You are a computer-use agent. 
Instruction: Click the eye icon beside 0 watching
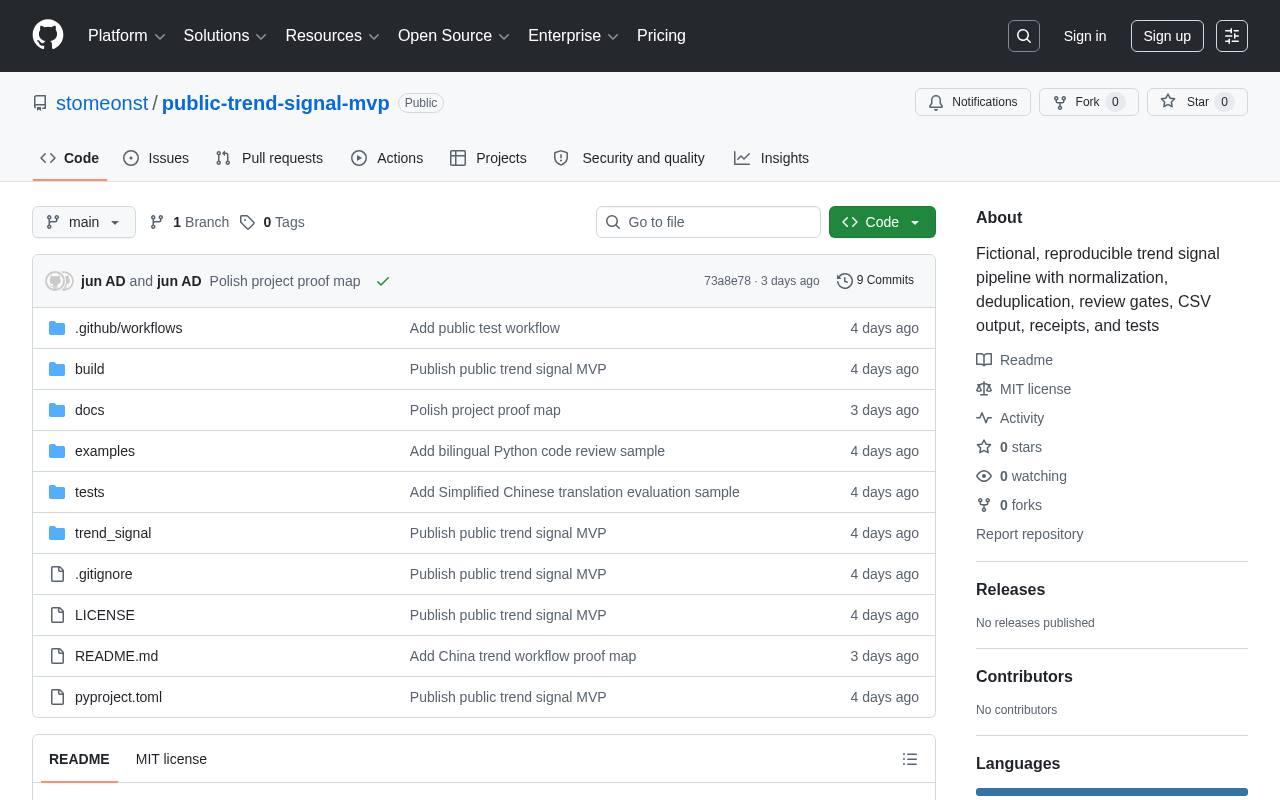pyautogui.click(x=984, y=476)
